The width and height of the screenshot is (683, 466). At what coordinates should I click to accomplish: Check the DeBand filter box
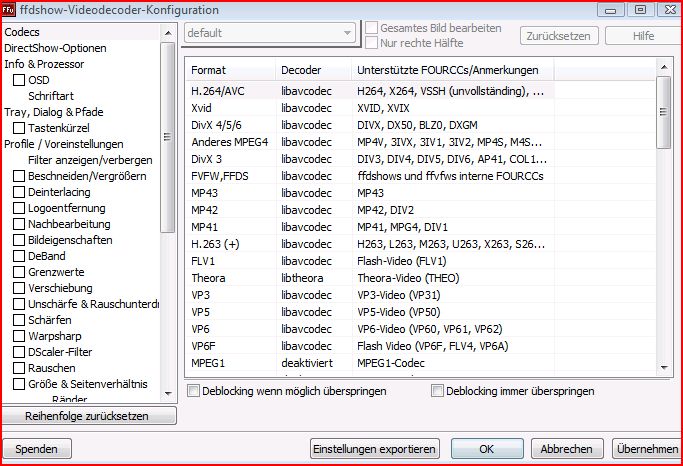coord(19,256)
